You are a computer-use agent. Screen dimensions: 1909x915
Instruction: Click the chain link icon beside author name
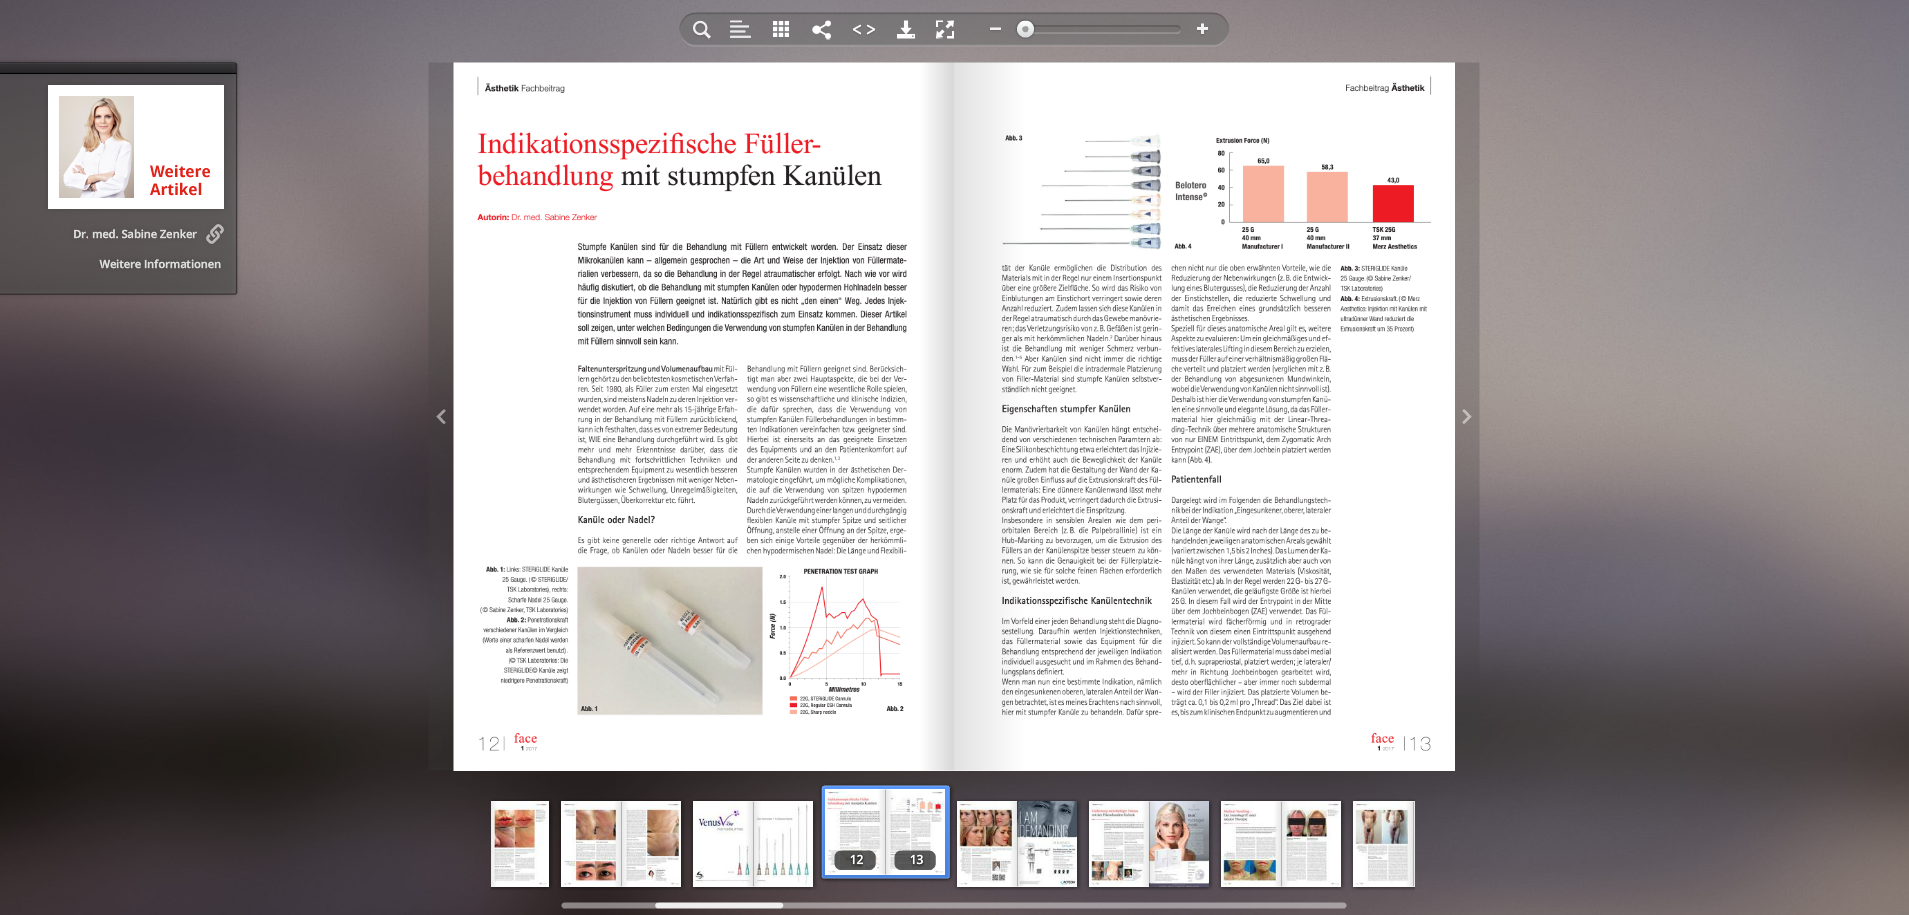215,234
